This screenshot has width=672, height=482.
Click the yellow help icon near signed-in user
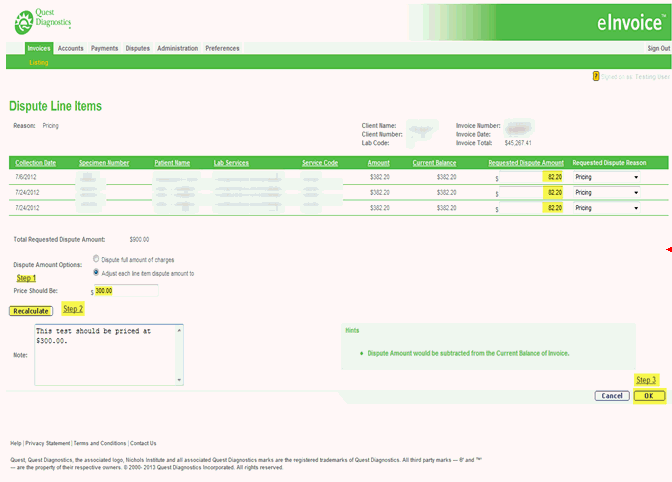click(596, 75)
